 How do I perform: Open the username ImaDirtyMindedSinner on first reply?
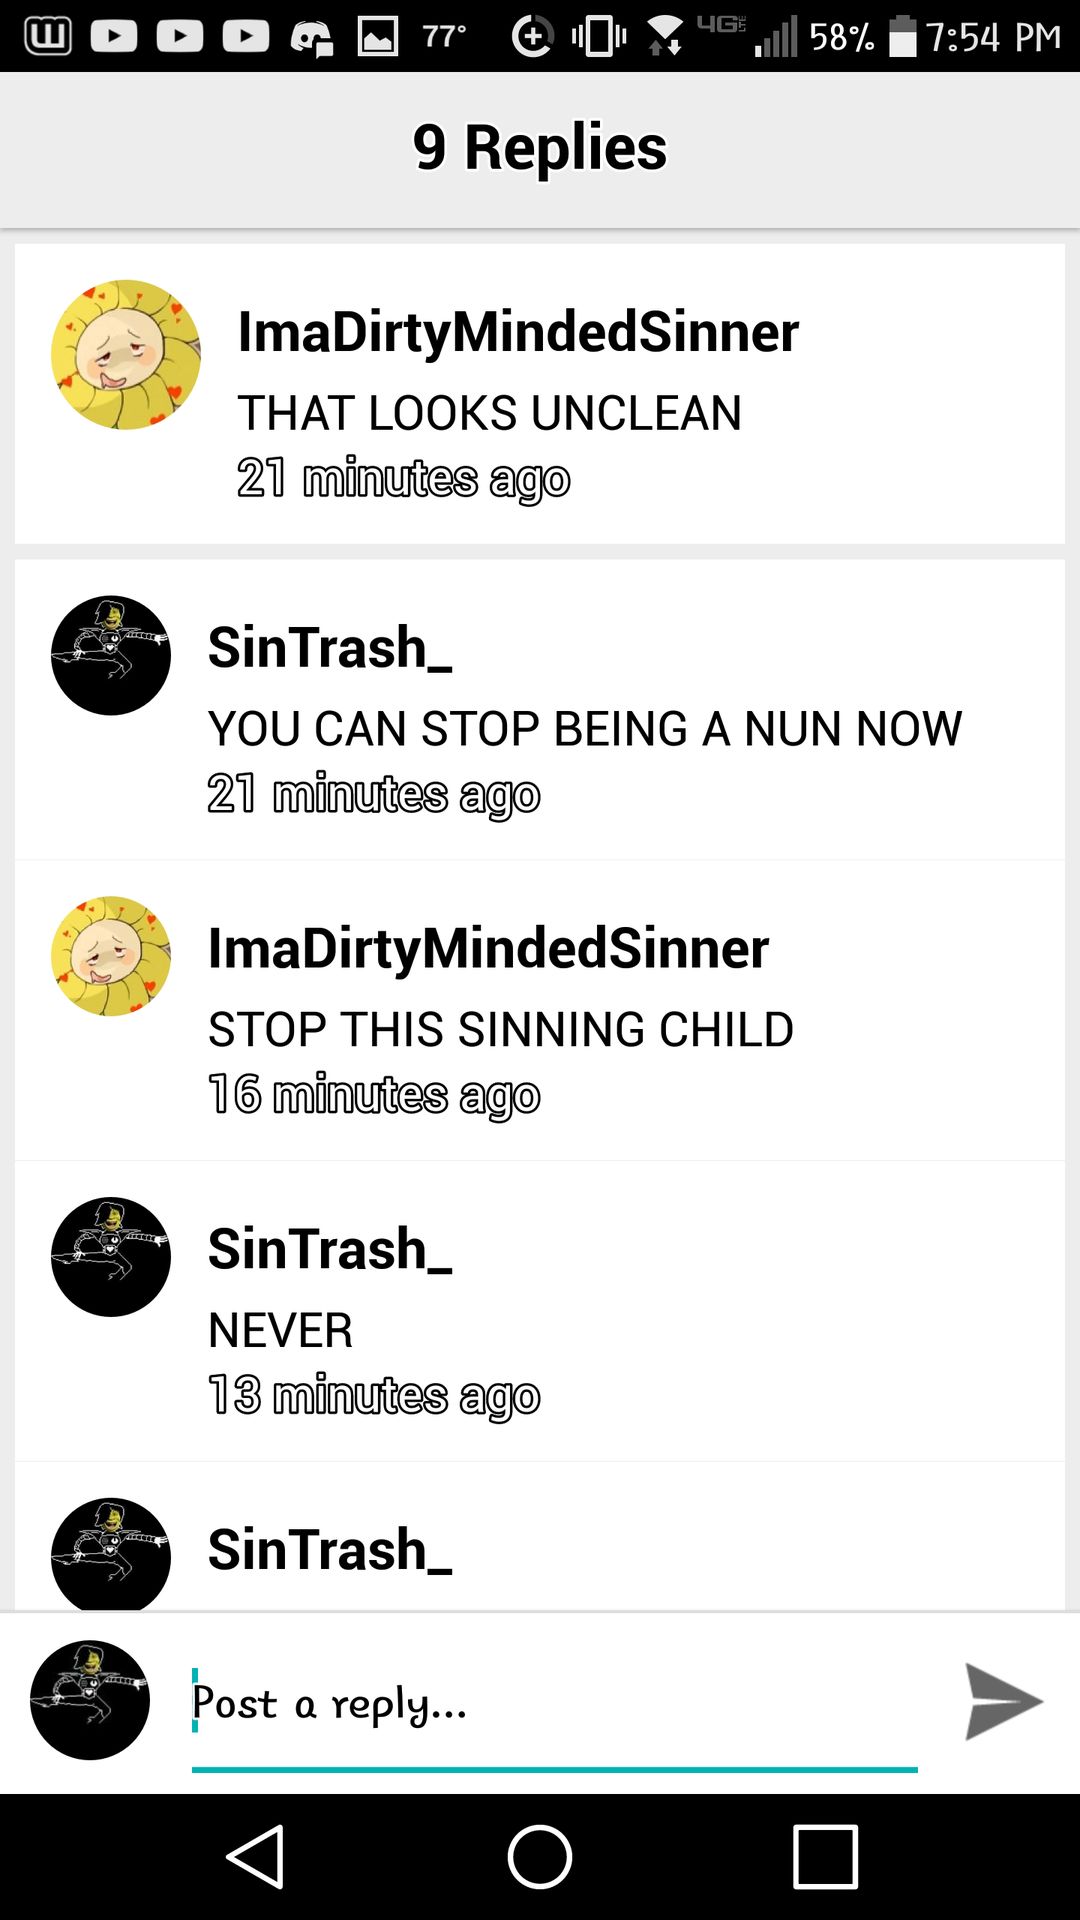pyautogui.click(x=518, y=332)
